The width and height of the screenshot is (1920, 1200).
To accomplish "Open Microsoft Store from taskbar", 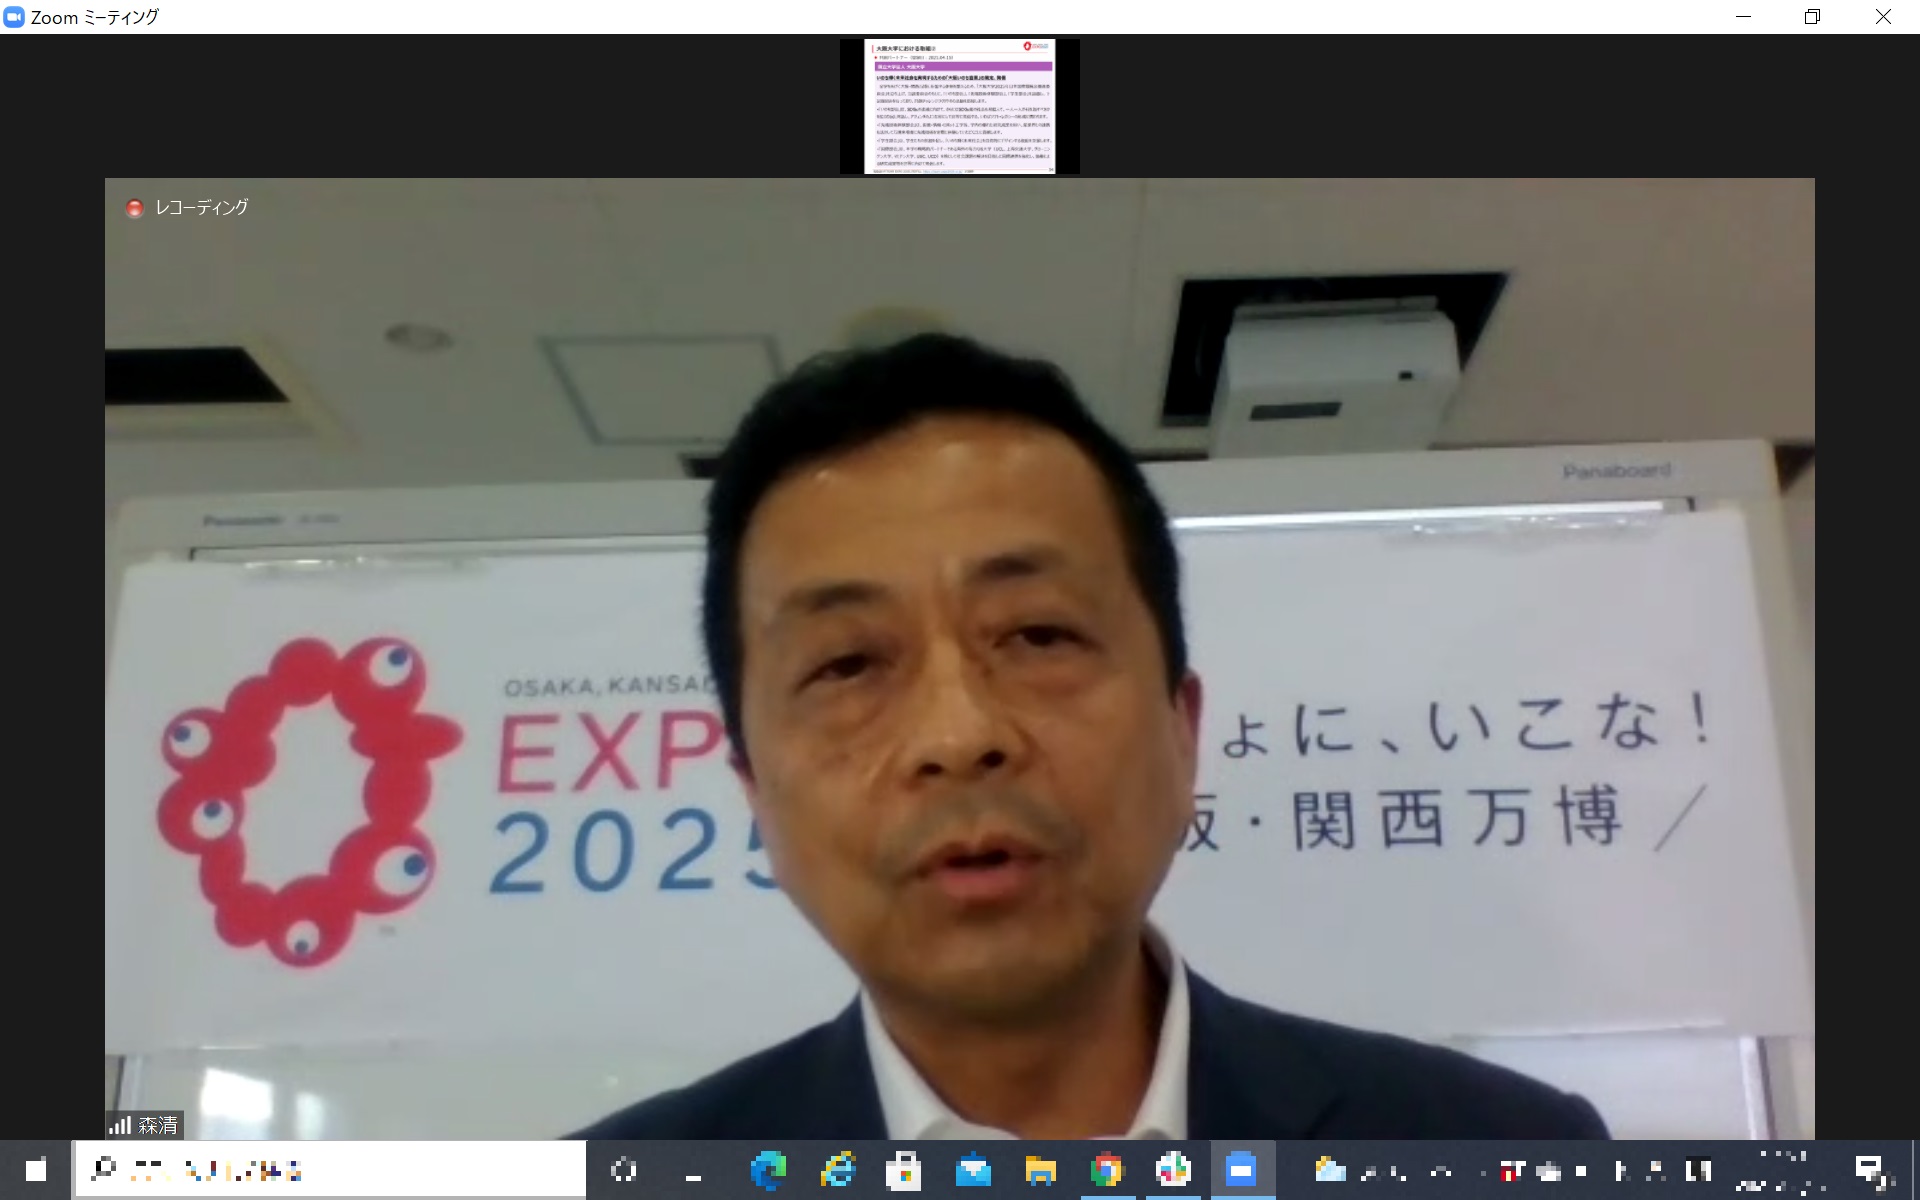I will pos(904,1169).
